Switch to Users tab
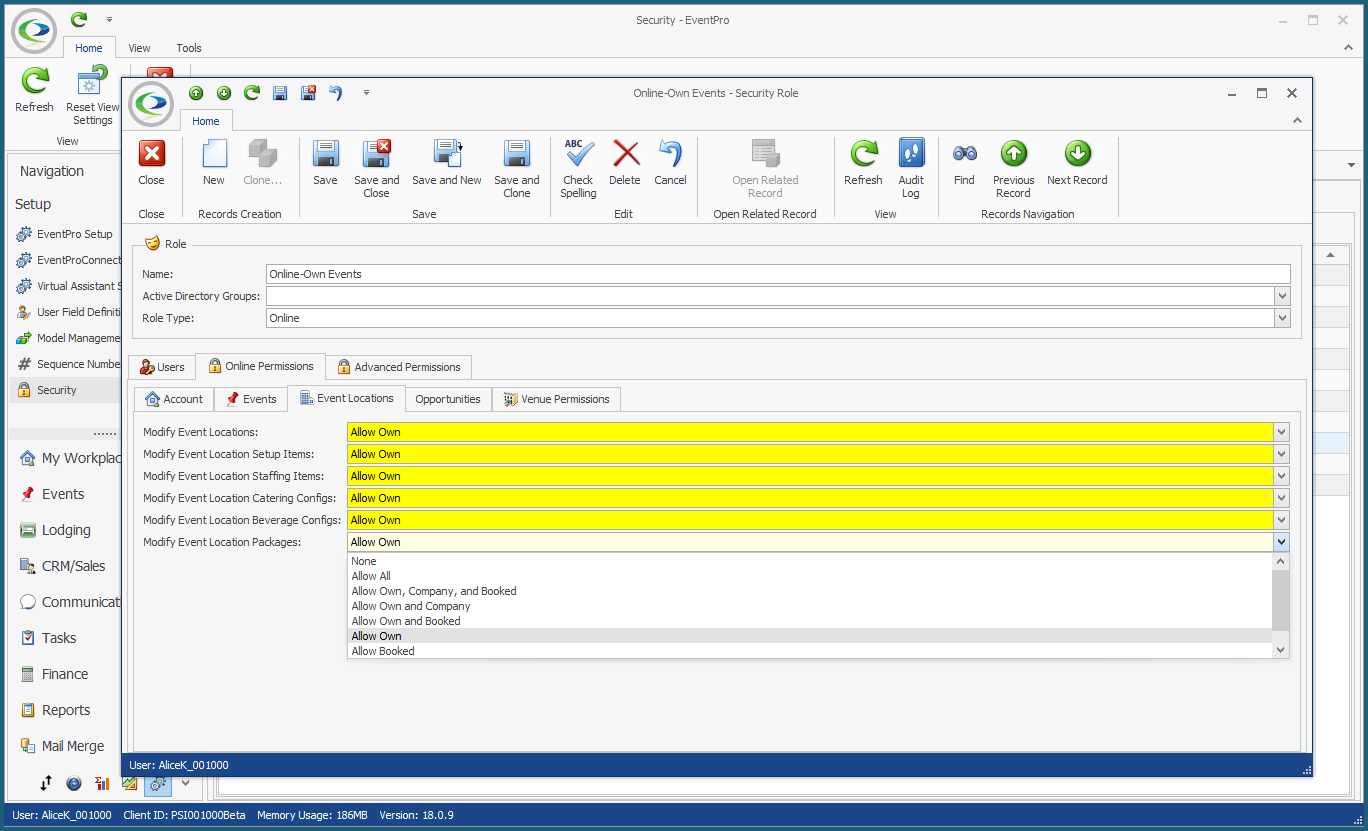 [x=161, y=367]
